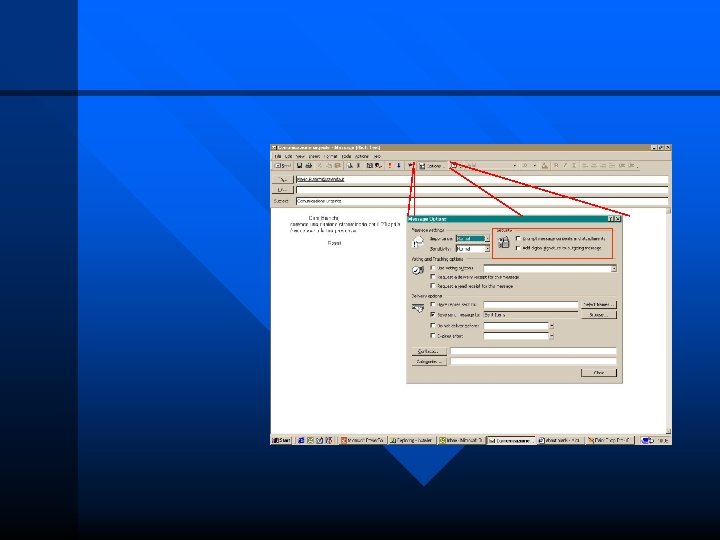Click the Send button in the toolbar
720x540 pixels.
tap(283, 166)
